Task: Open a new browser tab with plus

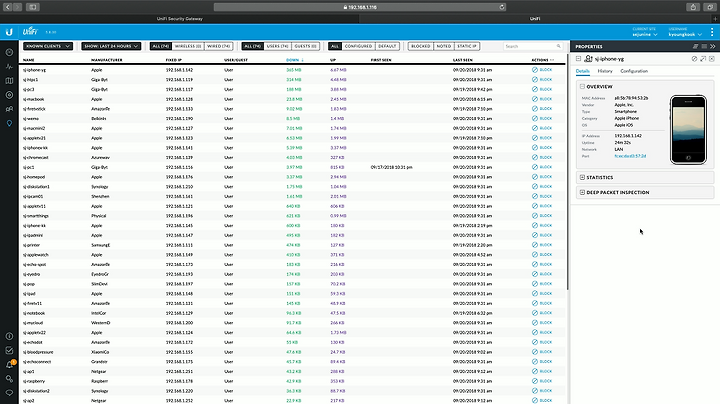Action: pyautogui.click(x=715, y=19)
